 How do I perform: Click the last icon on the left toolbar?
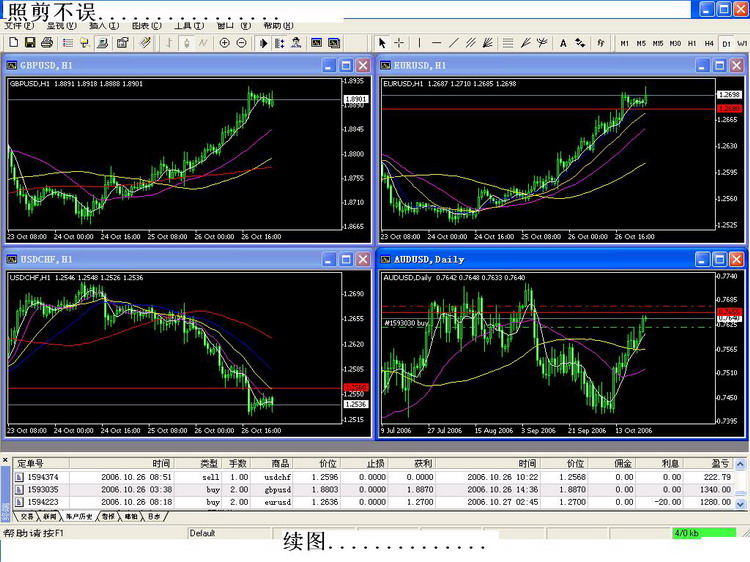click(x=334, y=43)
